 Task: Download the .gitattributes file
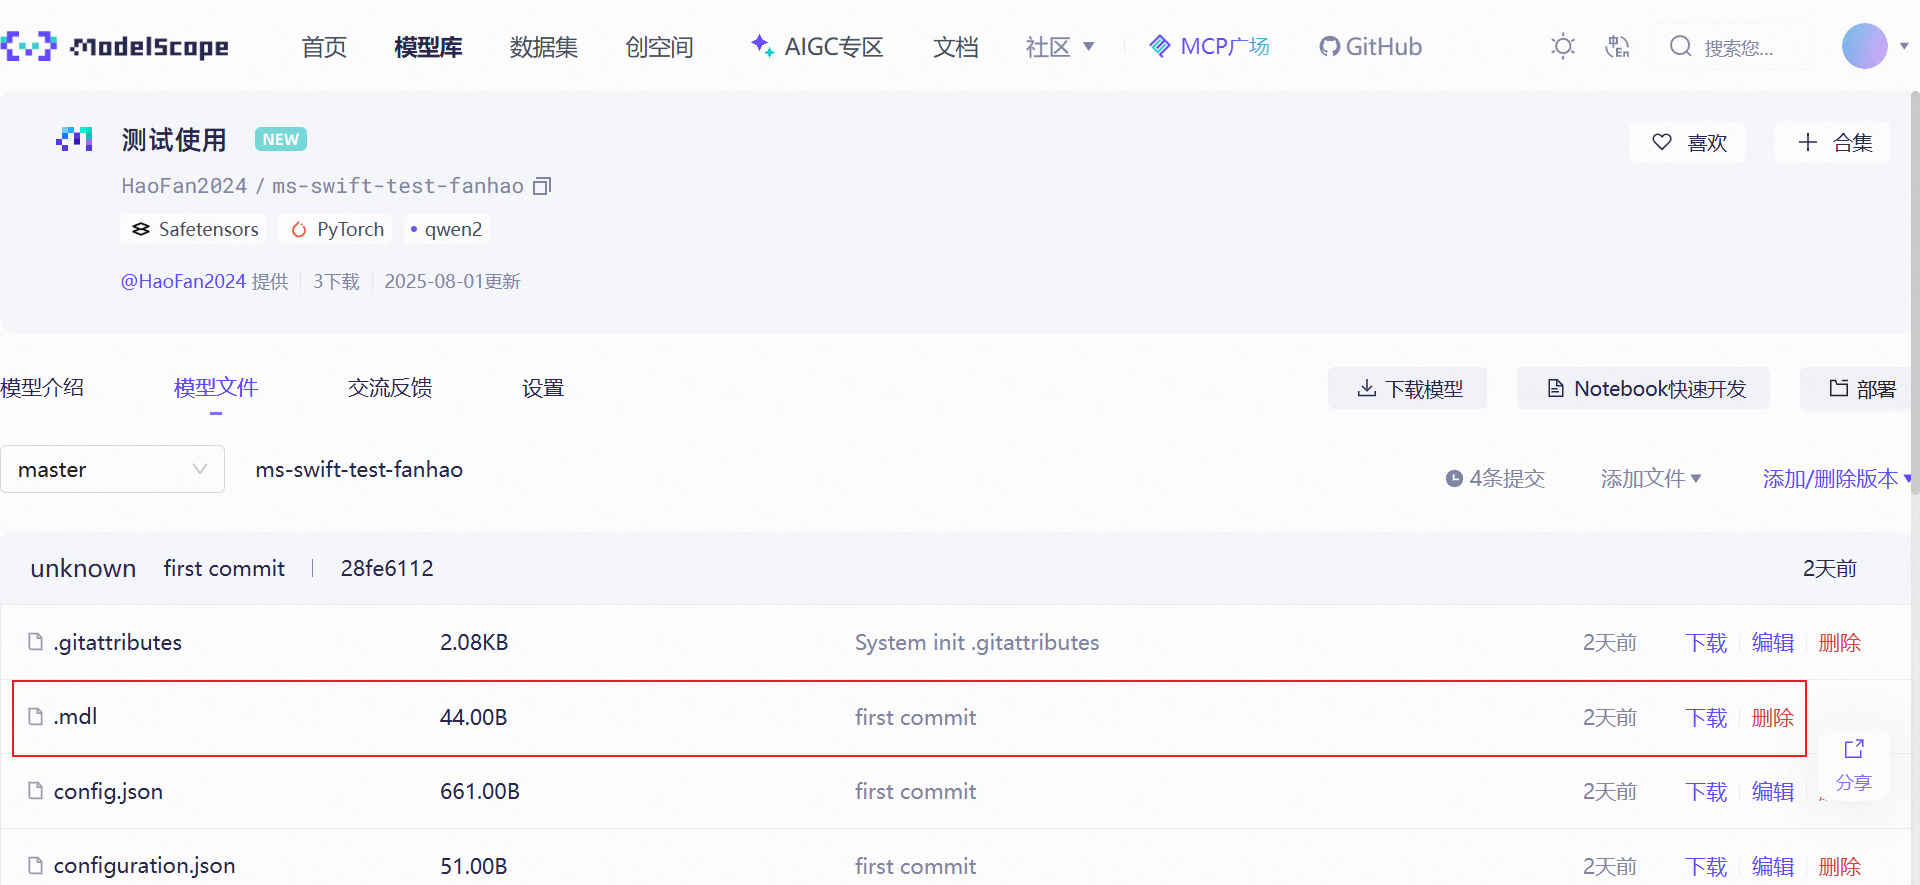tap(1706, 642)
